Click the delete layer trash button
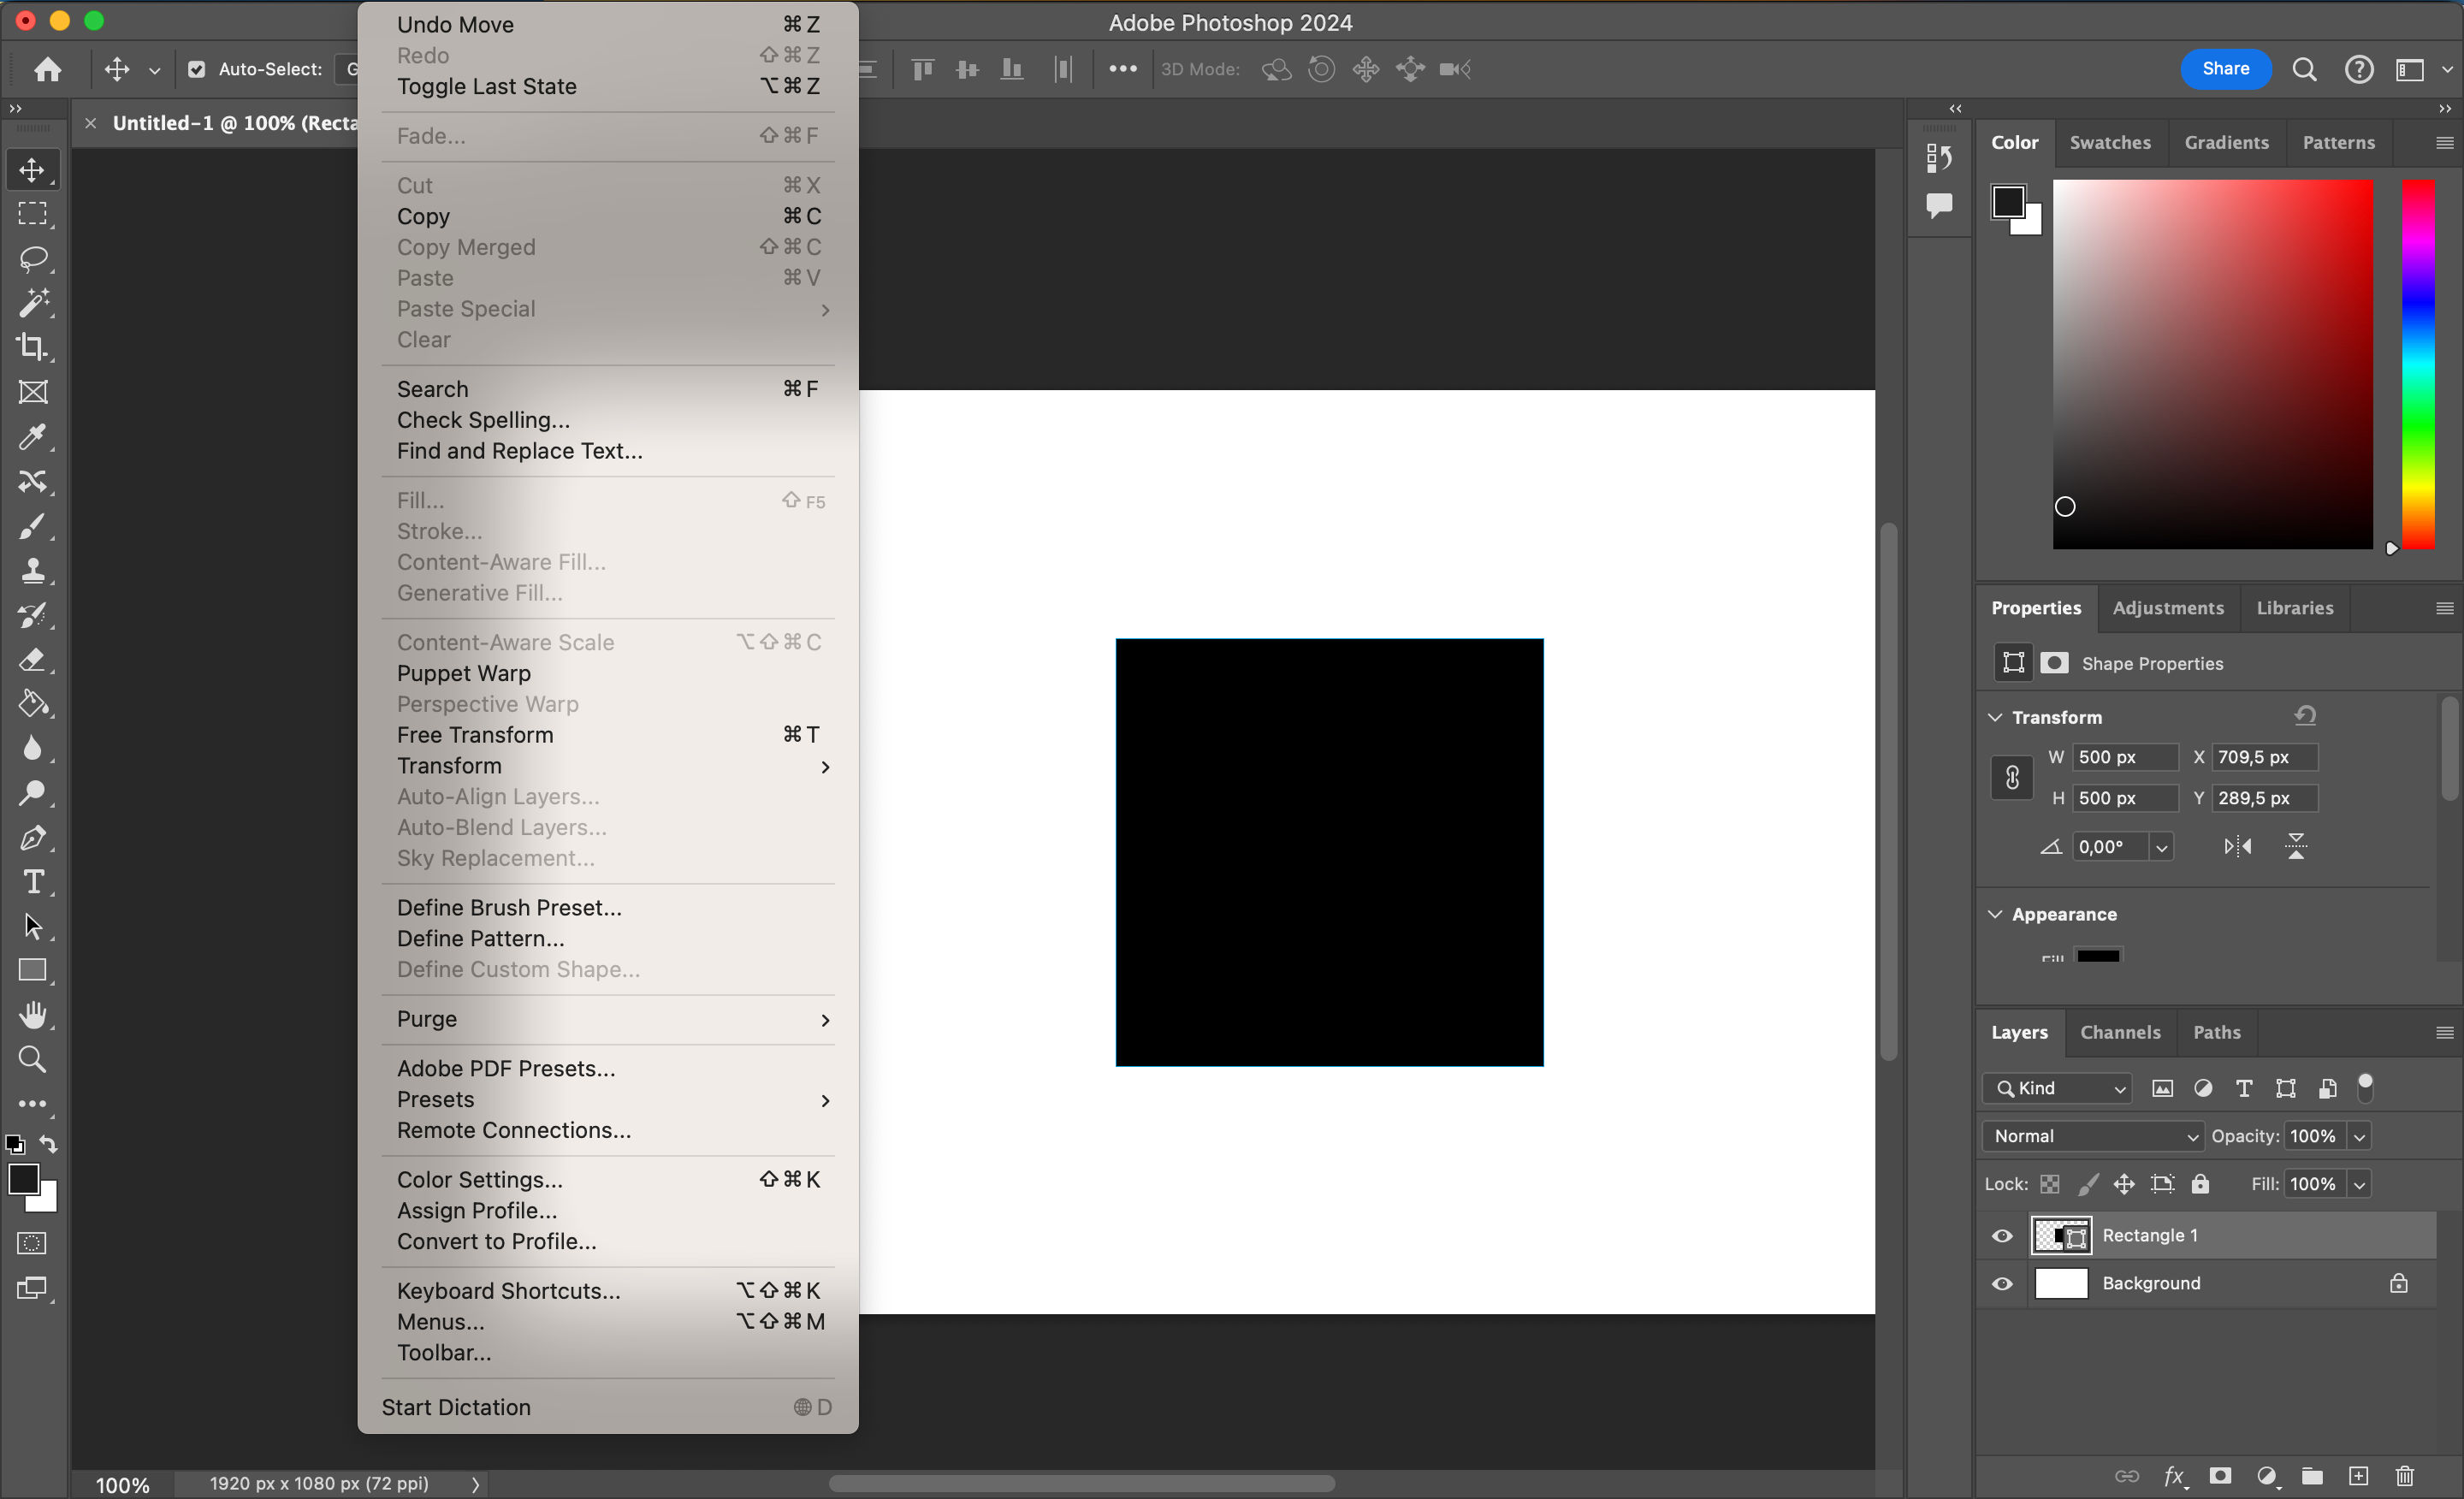The width and height of the screenshot is (2464, 1499). coord(2404,1477)
